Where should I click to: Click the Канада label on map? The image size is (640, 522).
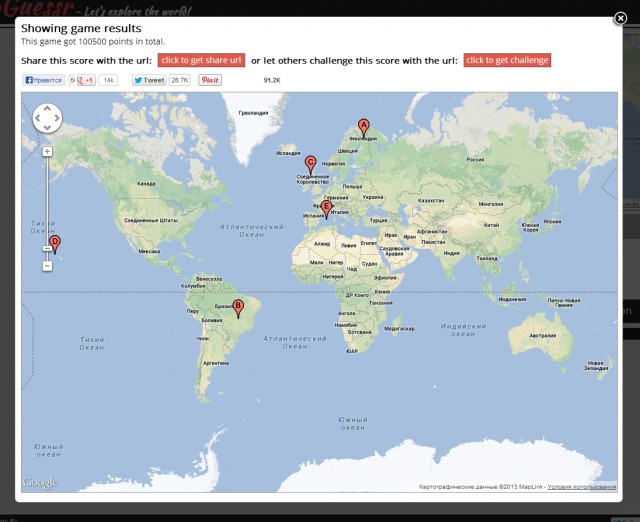[x=146, y=183]
